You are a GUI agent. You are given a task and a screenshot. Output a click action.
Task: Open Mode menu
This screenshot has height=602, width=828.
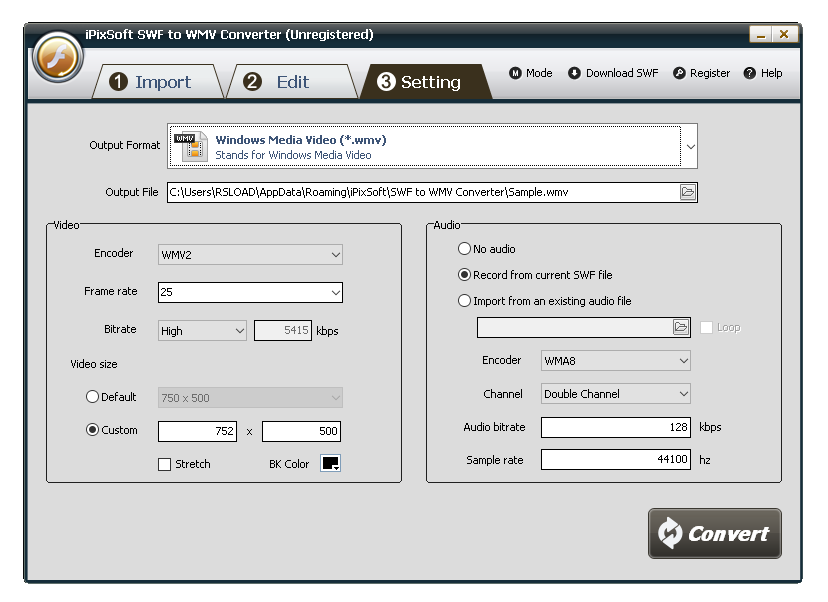531,73
